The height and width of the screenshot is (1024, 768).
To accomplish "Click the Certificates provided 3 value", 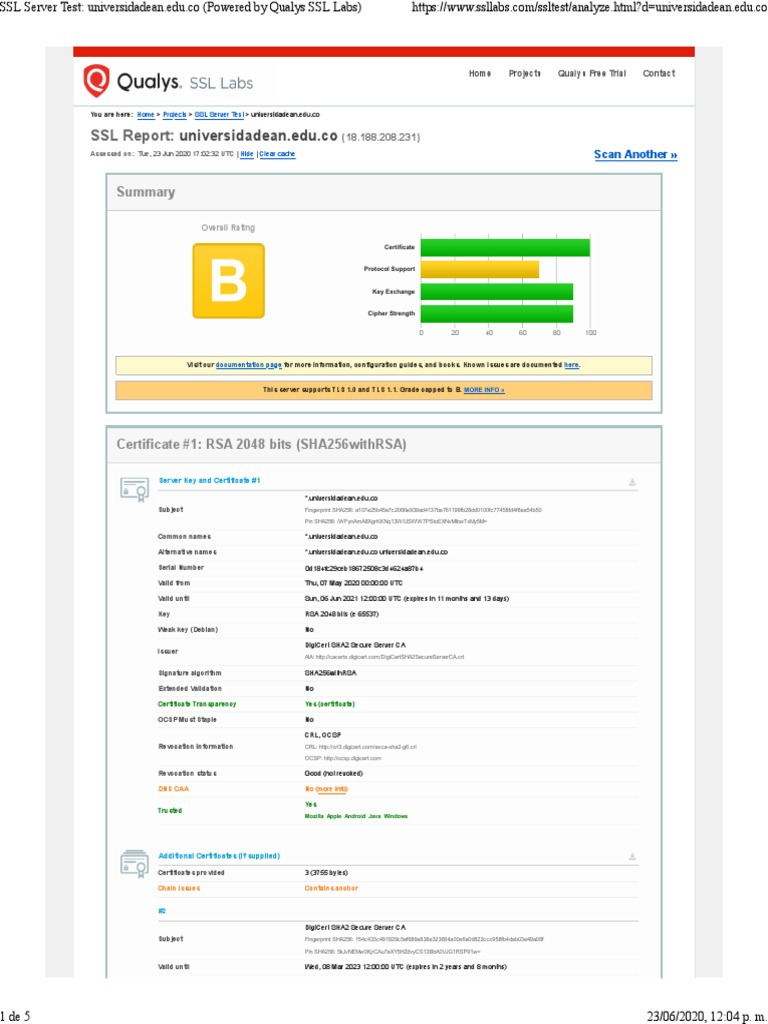I will coord(326,872).
